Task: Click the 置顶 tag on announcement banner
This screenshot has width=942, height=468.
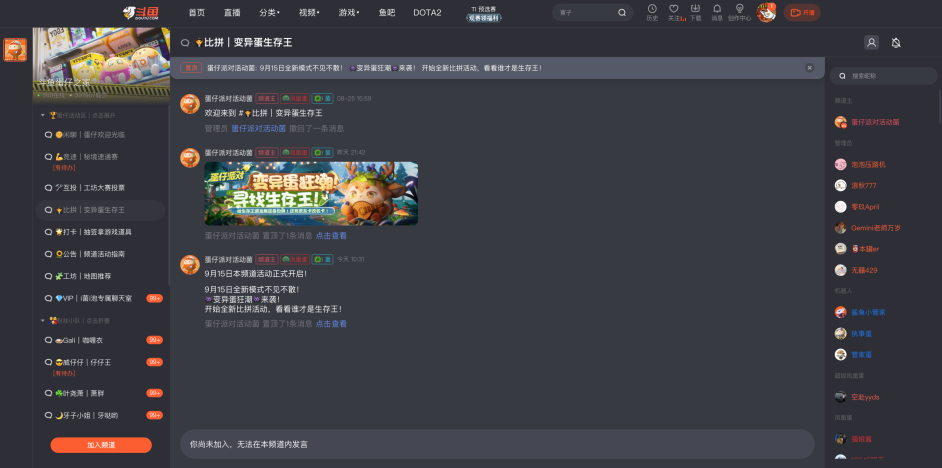Action: 191,68
